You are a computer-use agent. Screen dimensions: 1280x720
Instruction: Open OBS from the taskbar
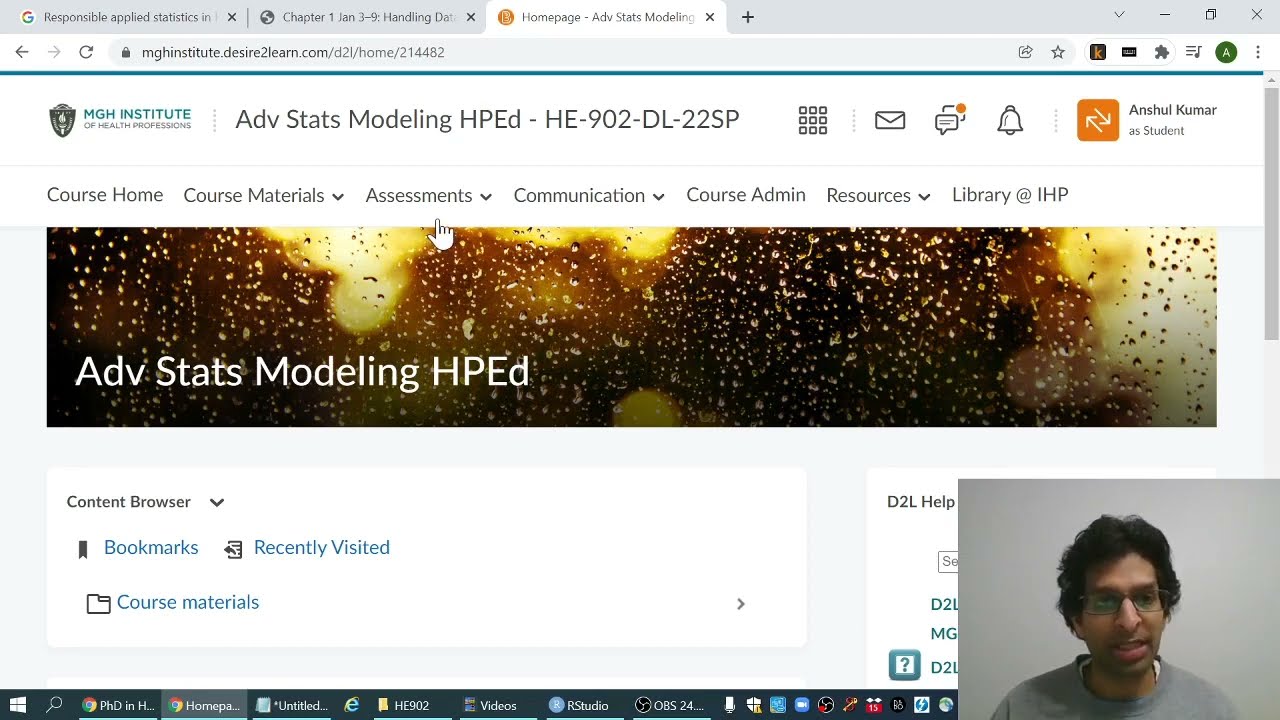point(670,705)
